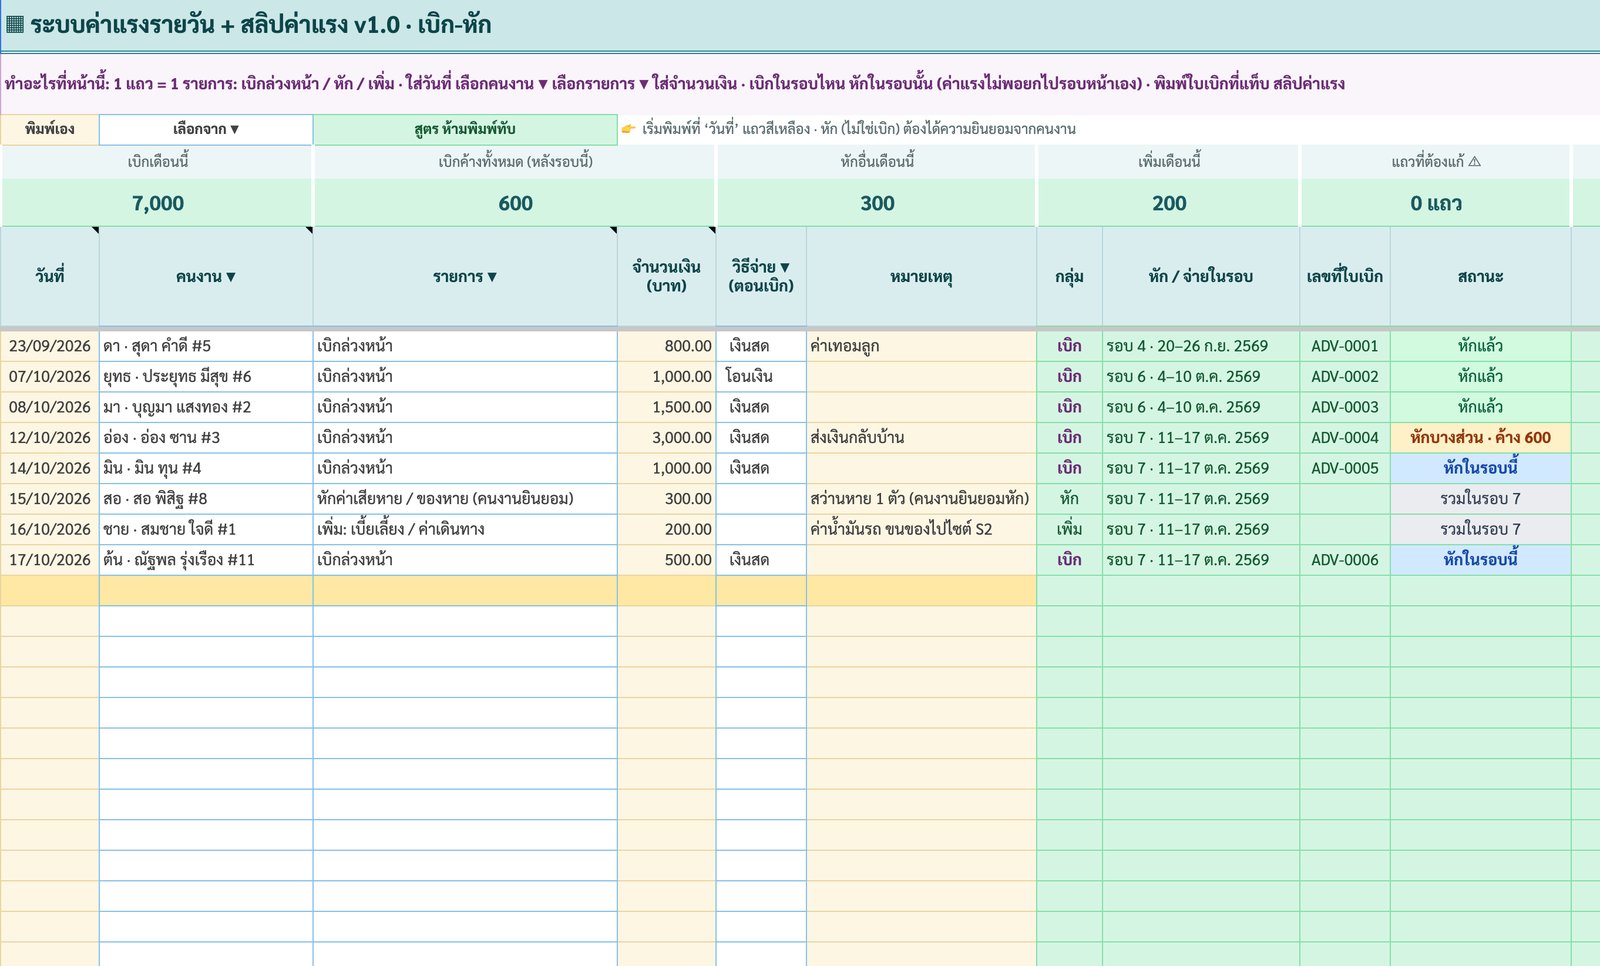Select the เลขที่ใบเบิก column header
The image size is (1600, 966).
click(x=1345, y=276)
